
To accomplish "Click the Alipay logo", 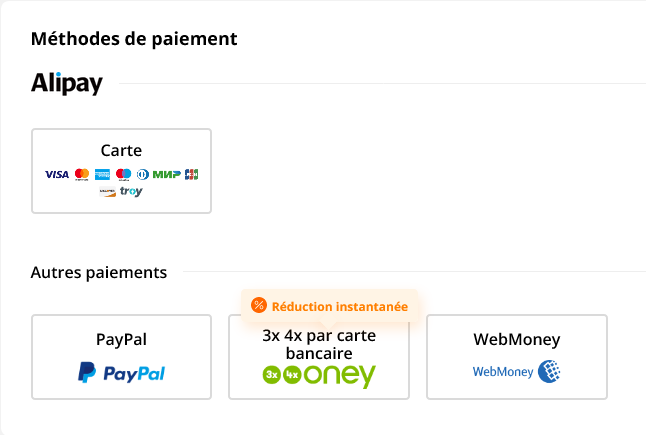I will (67, 83).
